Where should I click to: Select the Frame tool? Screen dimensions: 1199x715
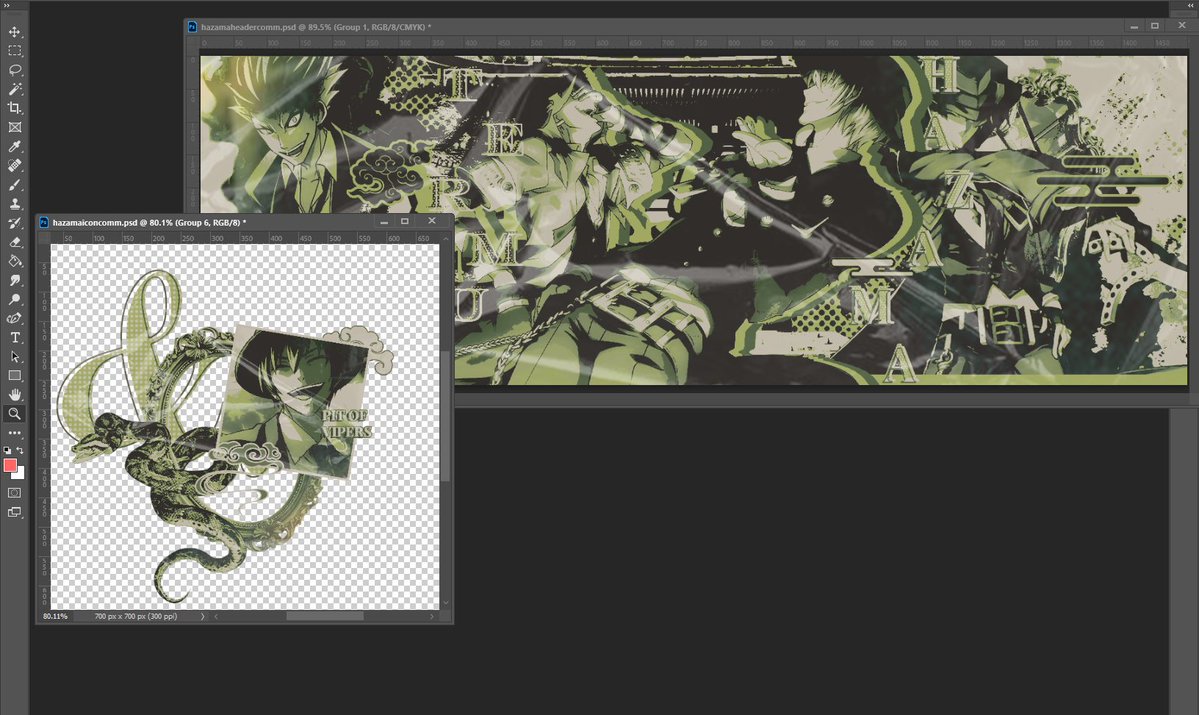pos(15,128)
